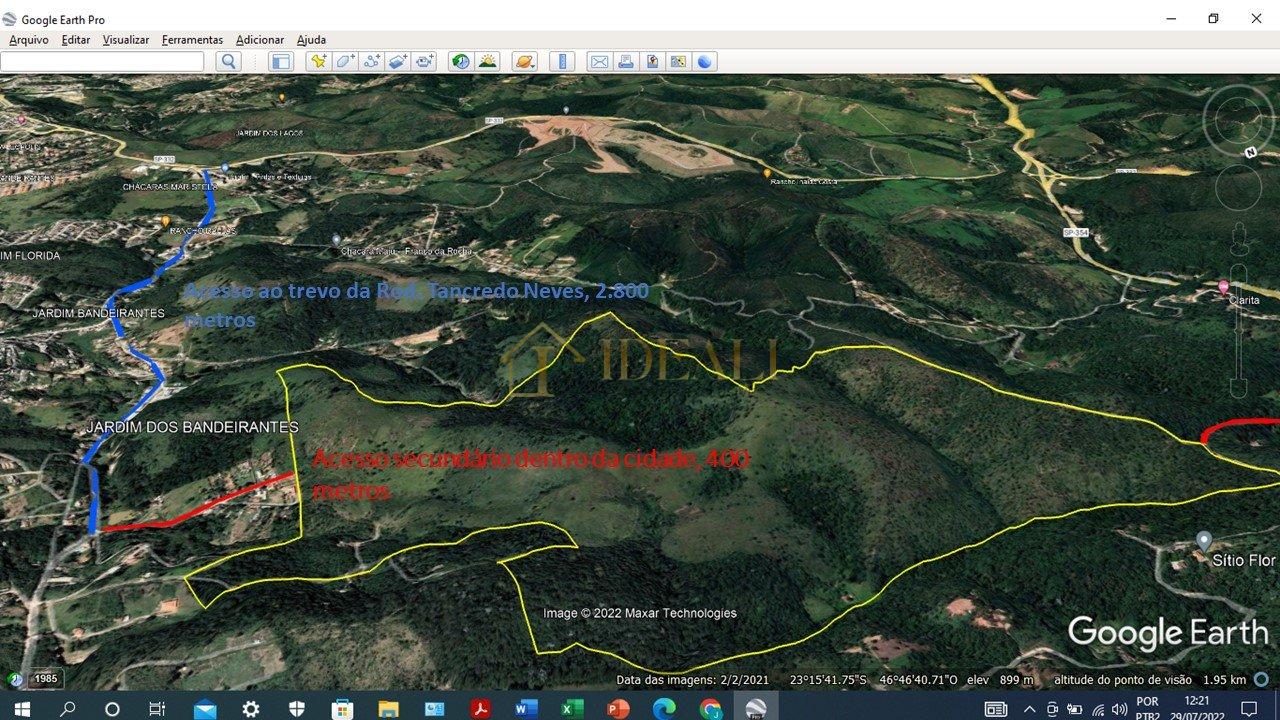Open the Ferramentas menu
This screenshot has height=720, width=1280.
pos(192,40)
